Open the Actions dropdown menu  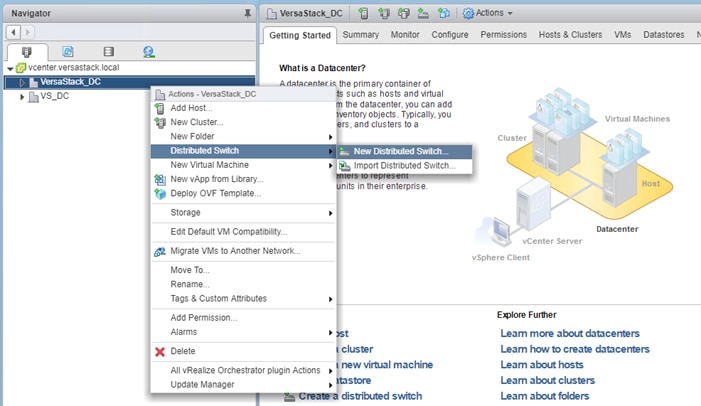tap(488, 13)
